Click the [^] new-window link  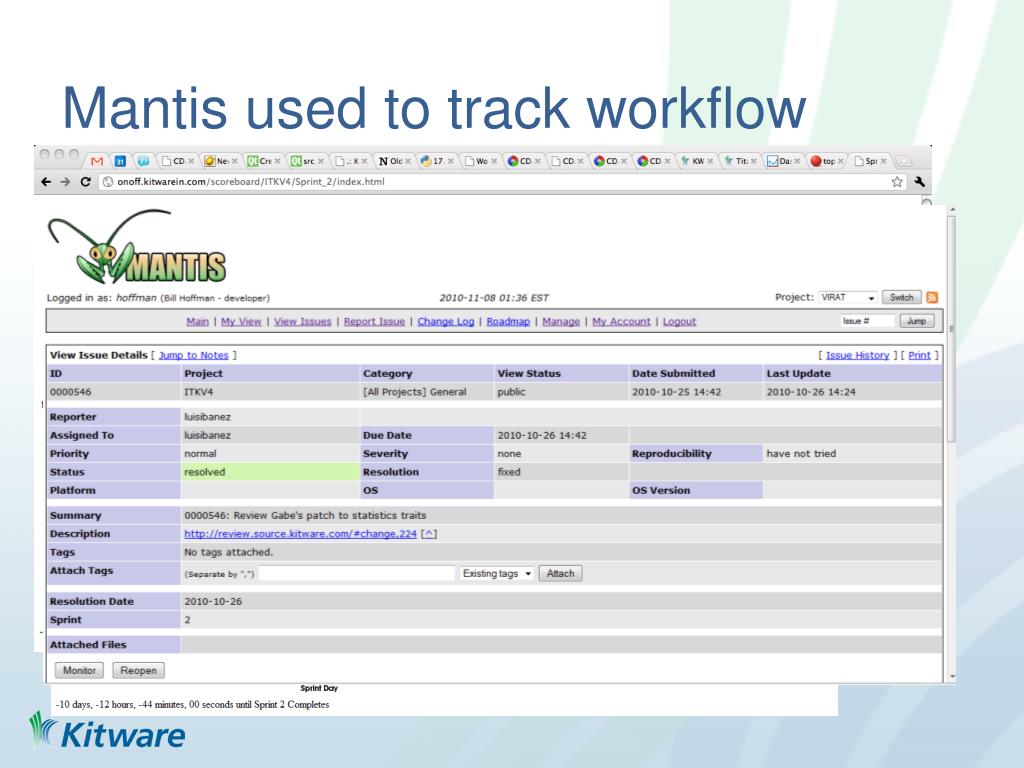[x=429, y=534]
